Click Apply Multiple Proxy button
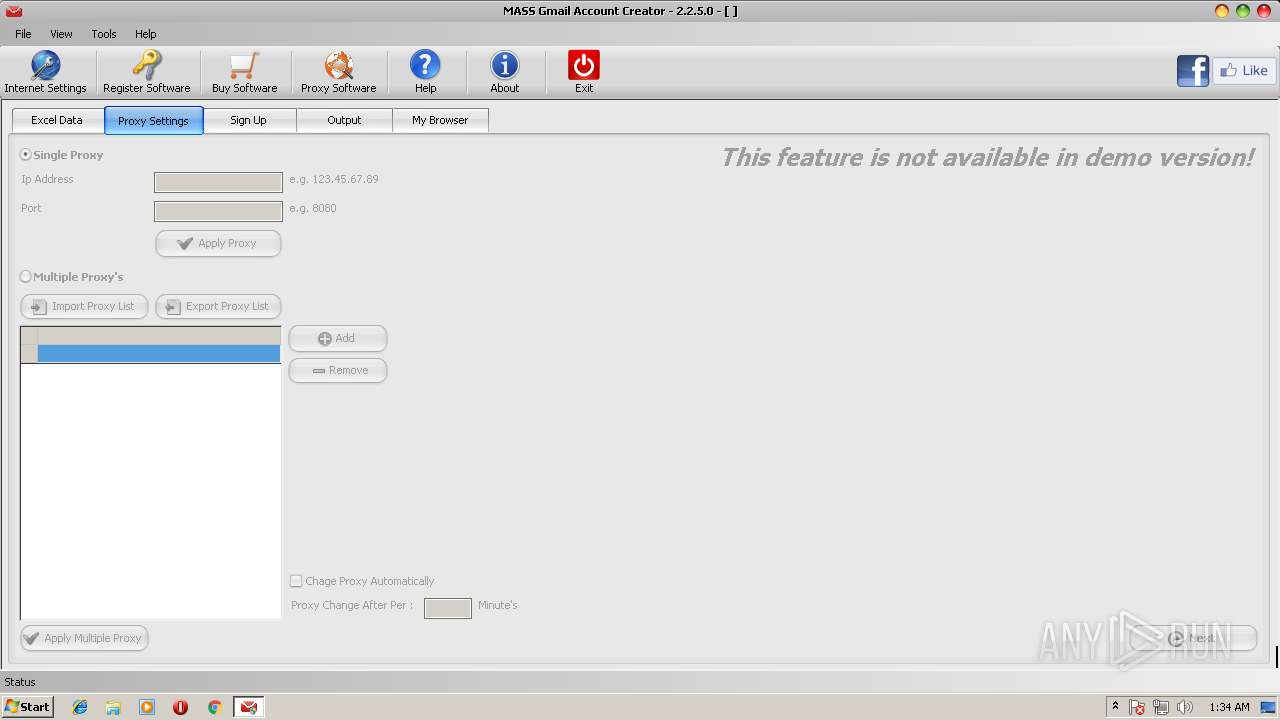Viewport: 1280px width, 720px height. coord(84,638)
